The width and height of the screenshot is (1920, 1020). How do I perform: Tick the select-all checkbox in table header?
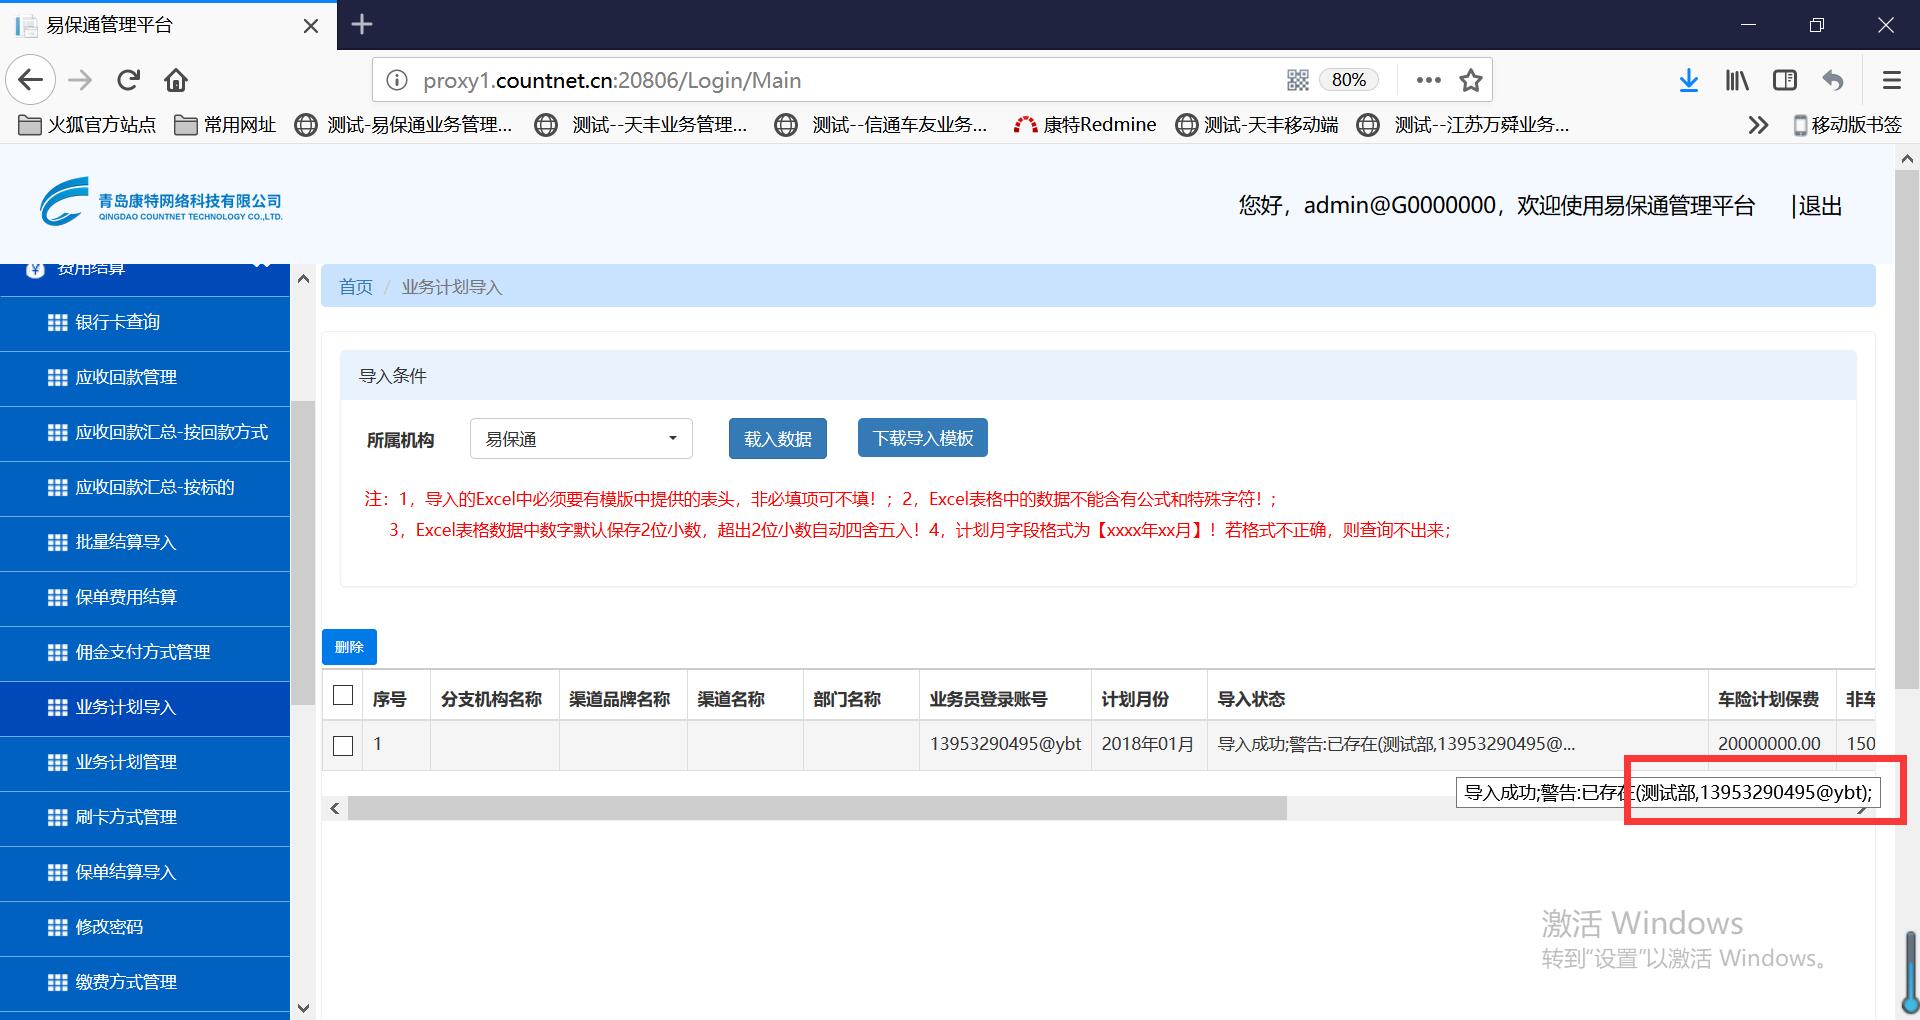click(343, 696)
